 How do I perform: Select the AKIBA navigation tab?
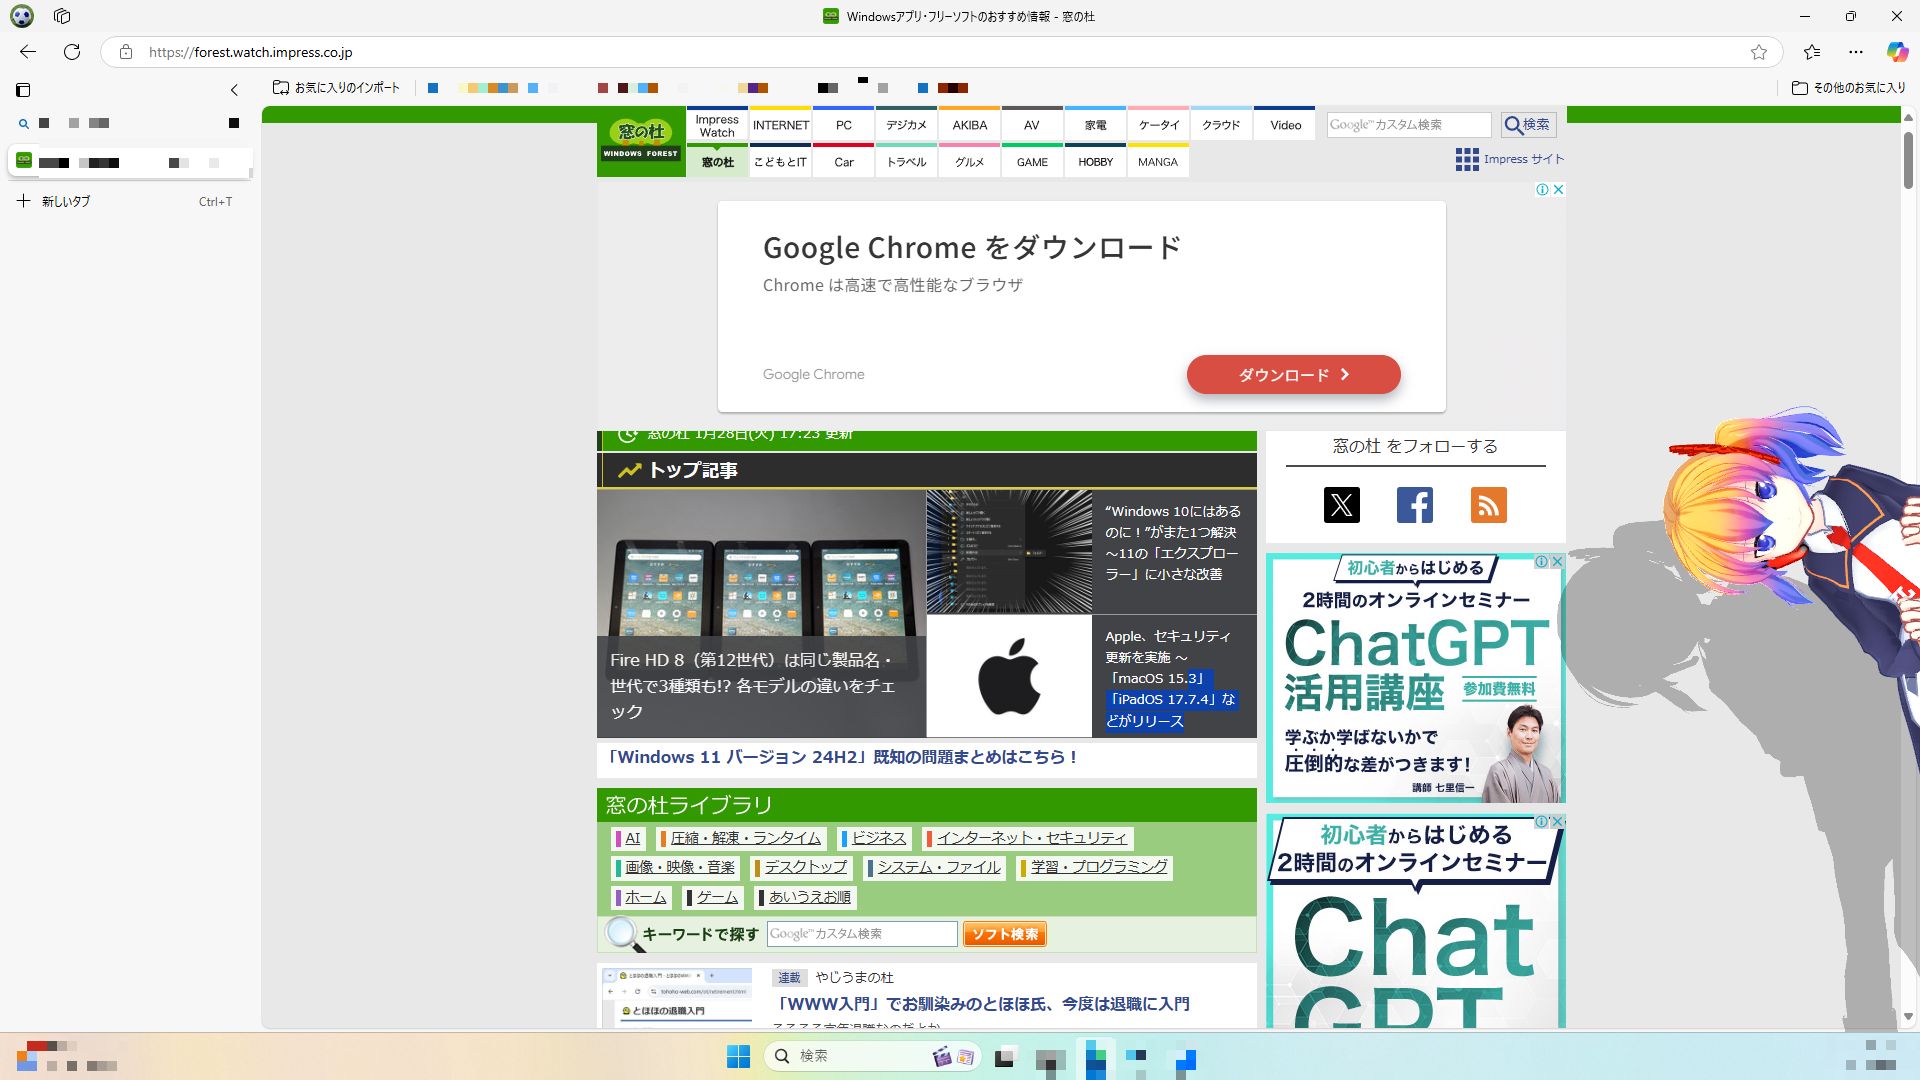969,125
